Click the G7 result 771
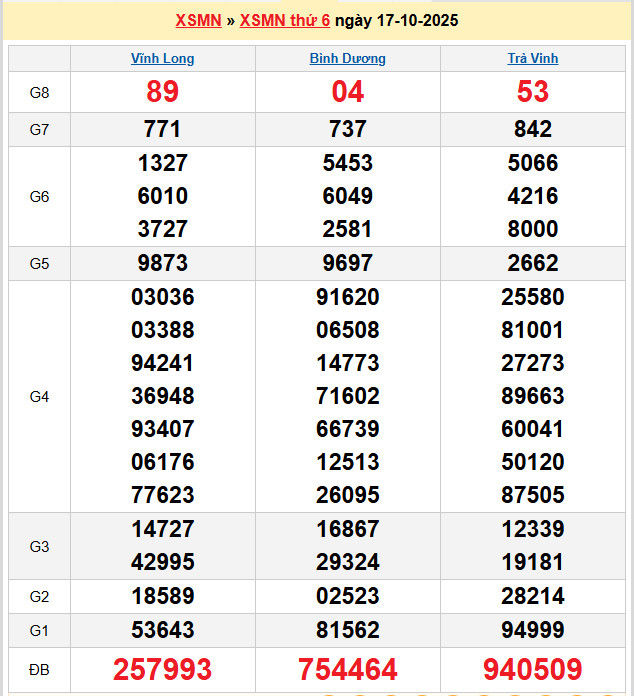634x696 pixels. coord(163,129)
